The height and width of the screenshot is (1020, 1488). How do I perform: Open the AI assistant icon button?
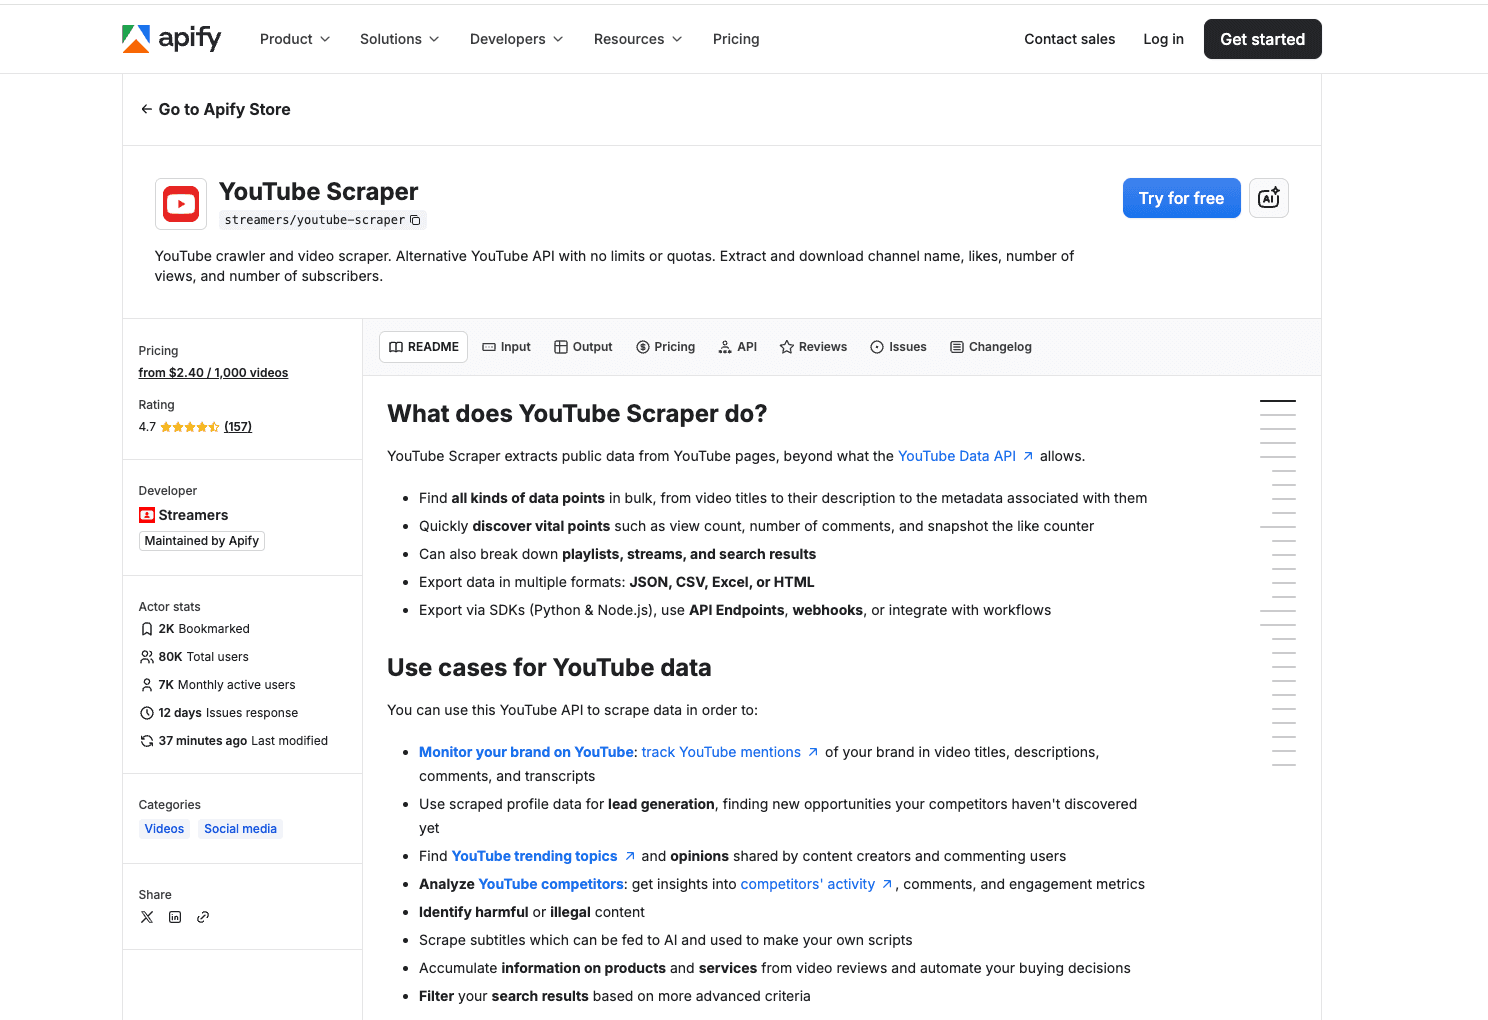pyautogui.click(x=1268, y=198)
